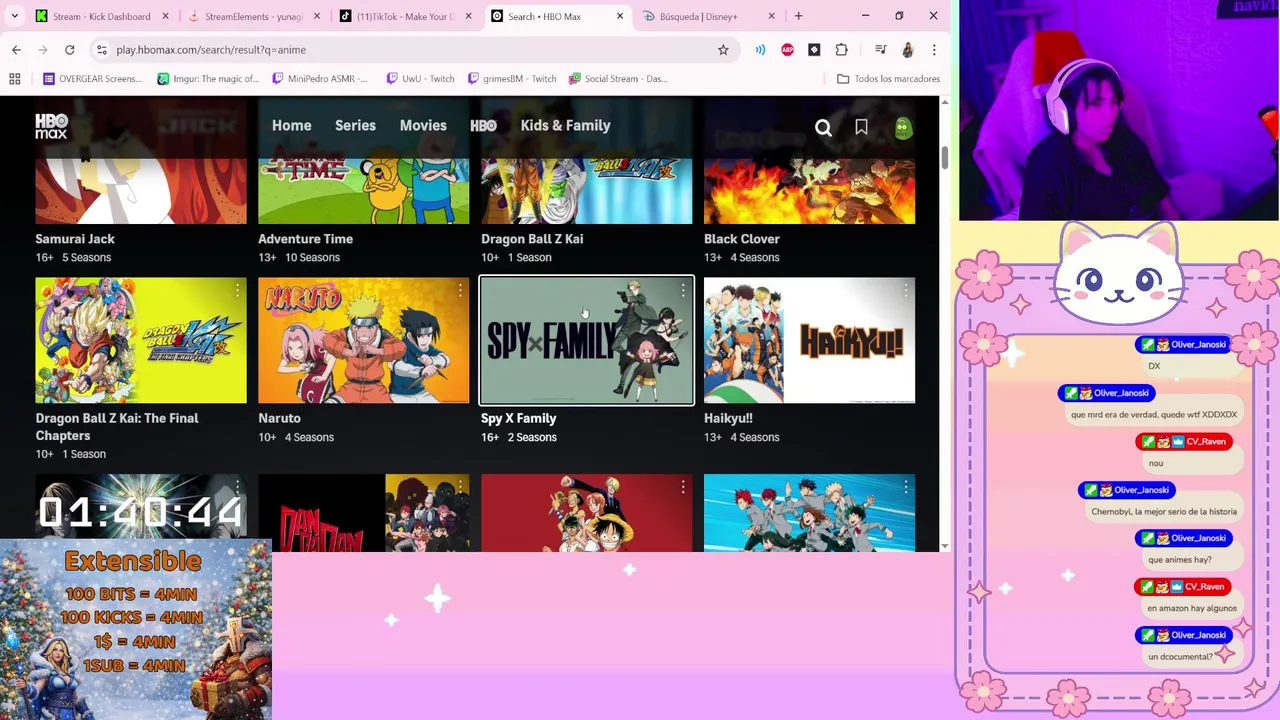
Task: Open MiniPedro ASMR bookmark
Action: tap(320, 78)
